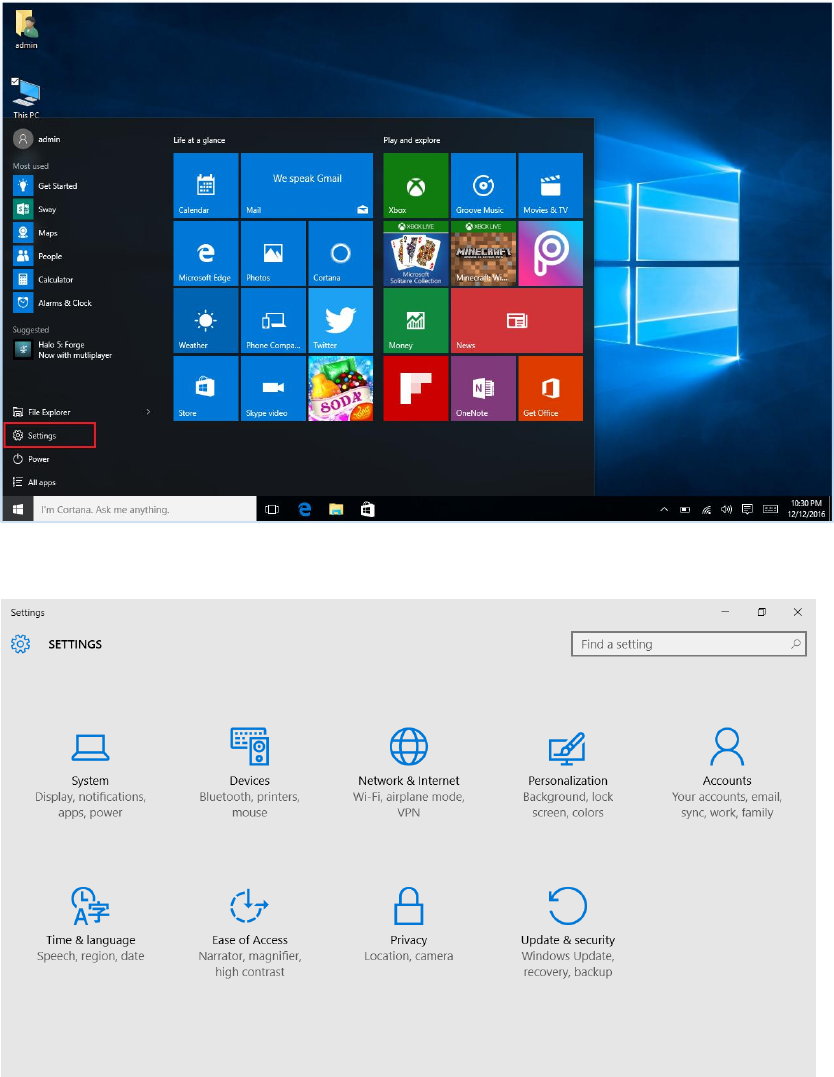Open the News tile

tap(517, 321)
